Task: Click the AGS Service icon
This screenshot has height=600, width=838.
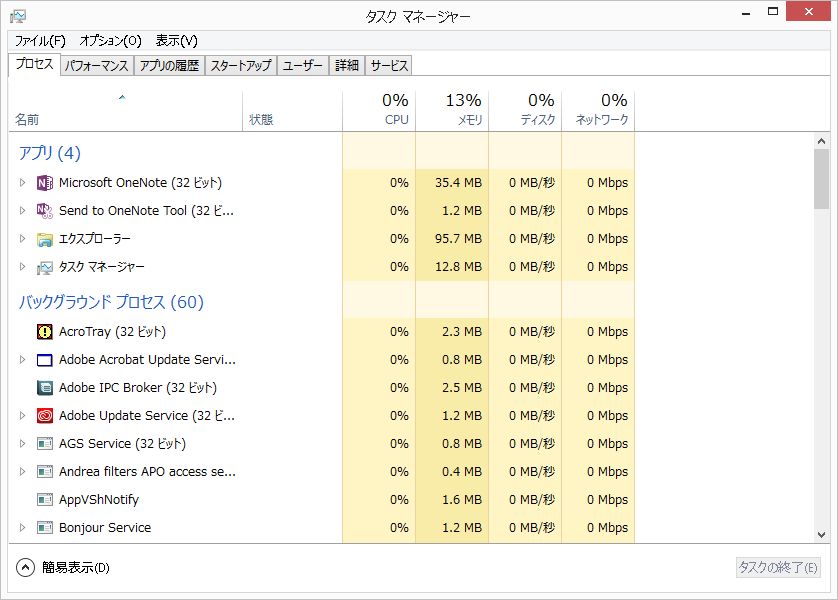Action: [x=45, y=444]
